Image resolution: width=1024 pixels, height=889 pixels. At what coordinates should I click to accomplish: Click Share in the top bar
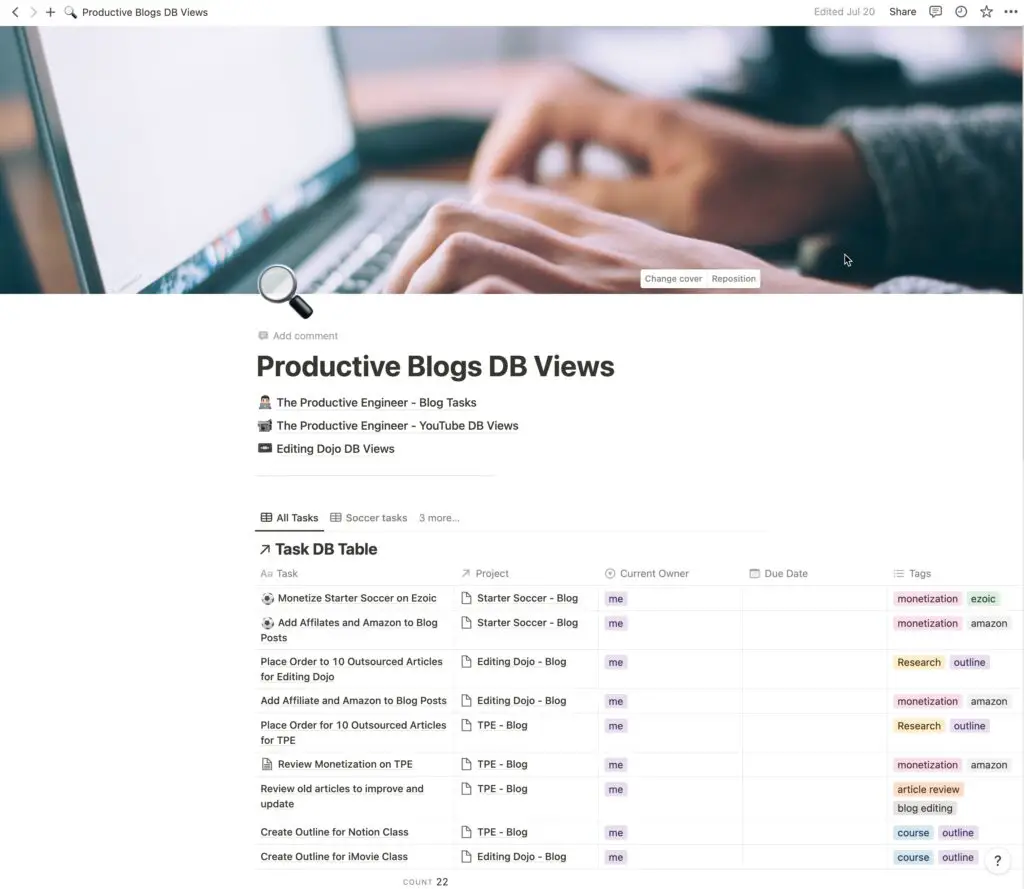[903, 12]
